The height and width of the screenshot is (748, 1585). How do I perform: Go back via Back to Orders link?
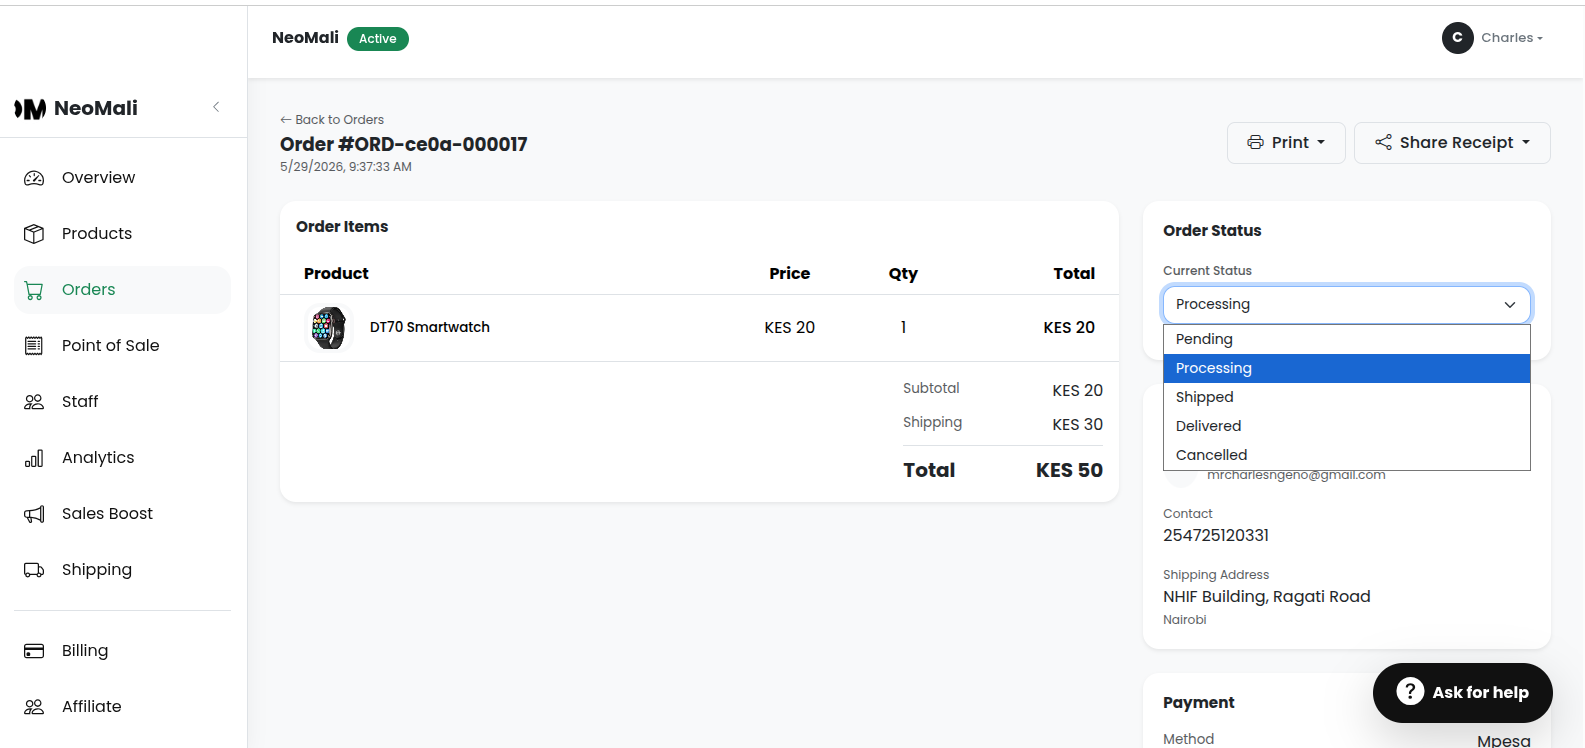[x=332, y=120]
